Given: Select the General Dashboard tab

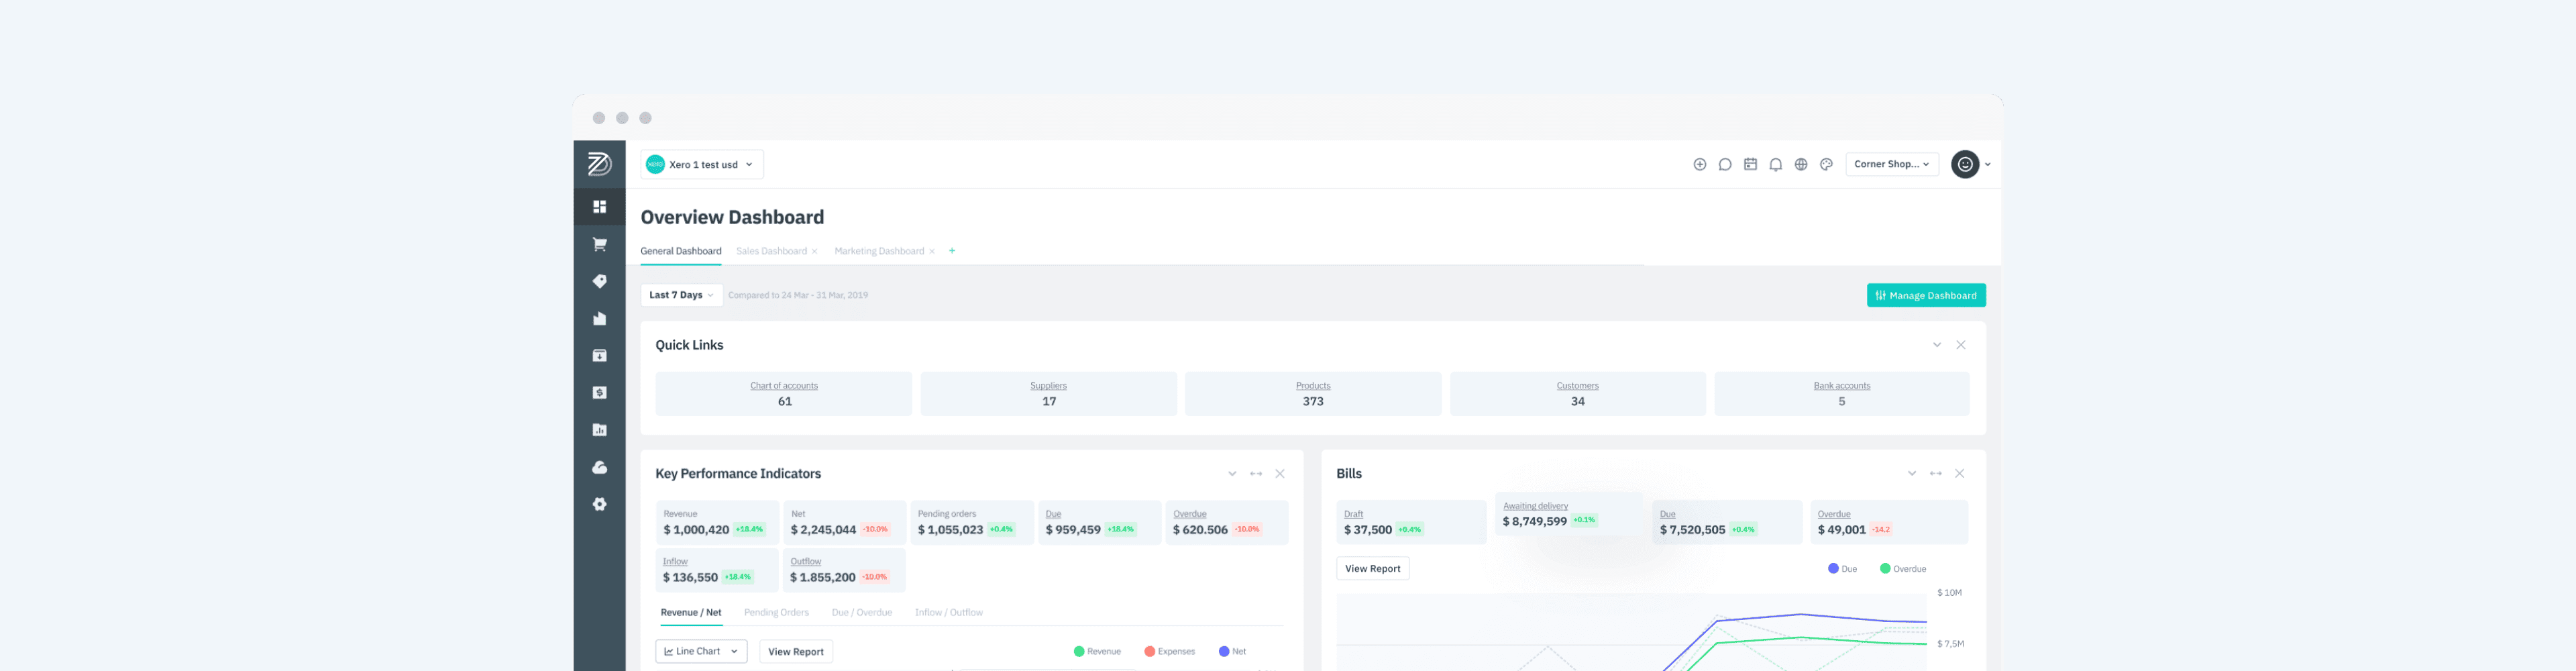Looking at the screenshot, I should (680, 251).
